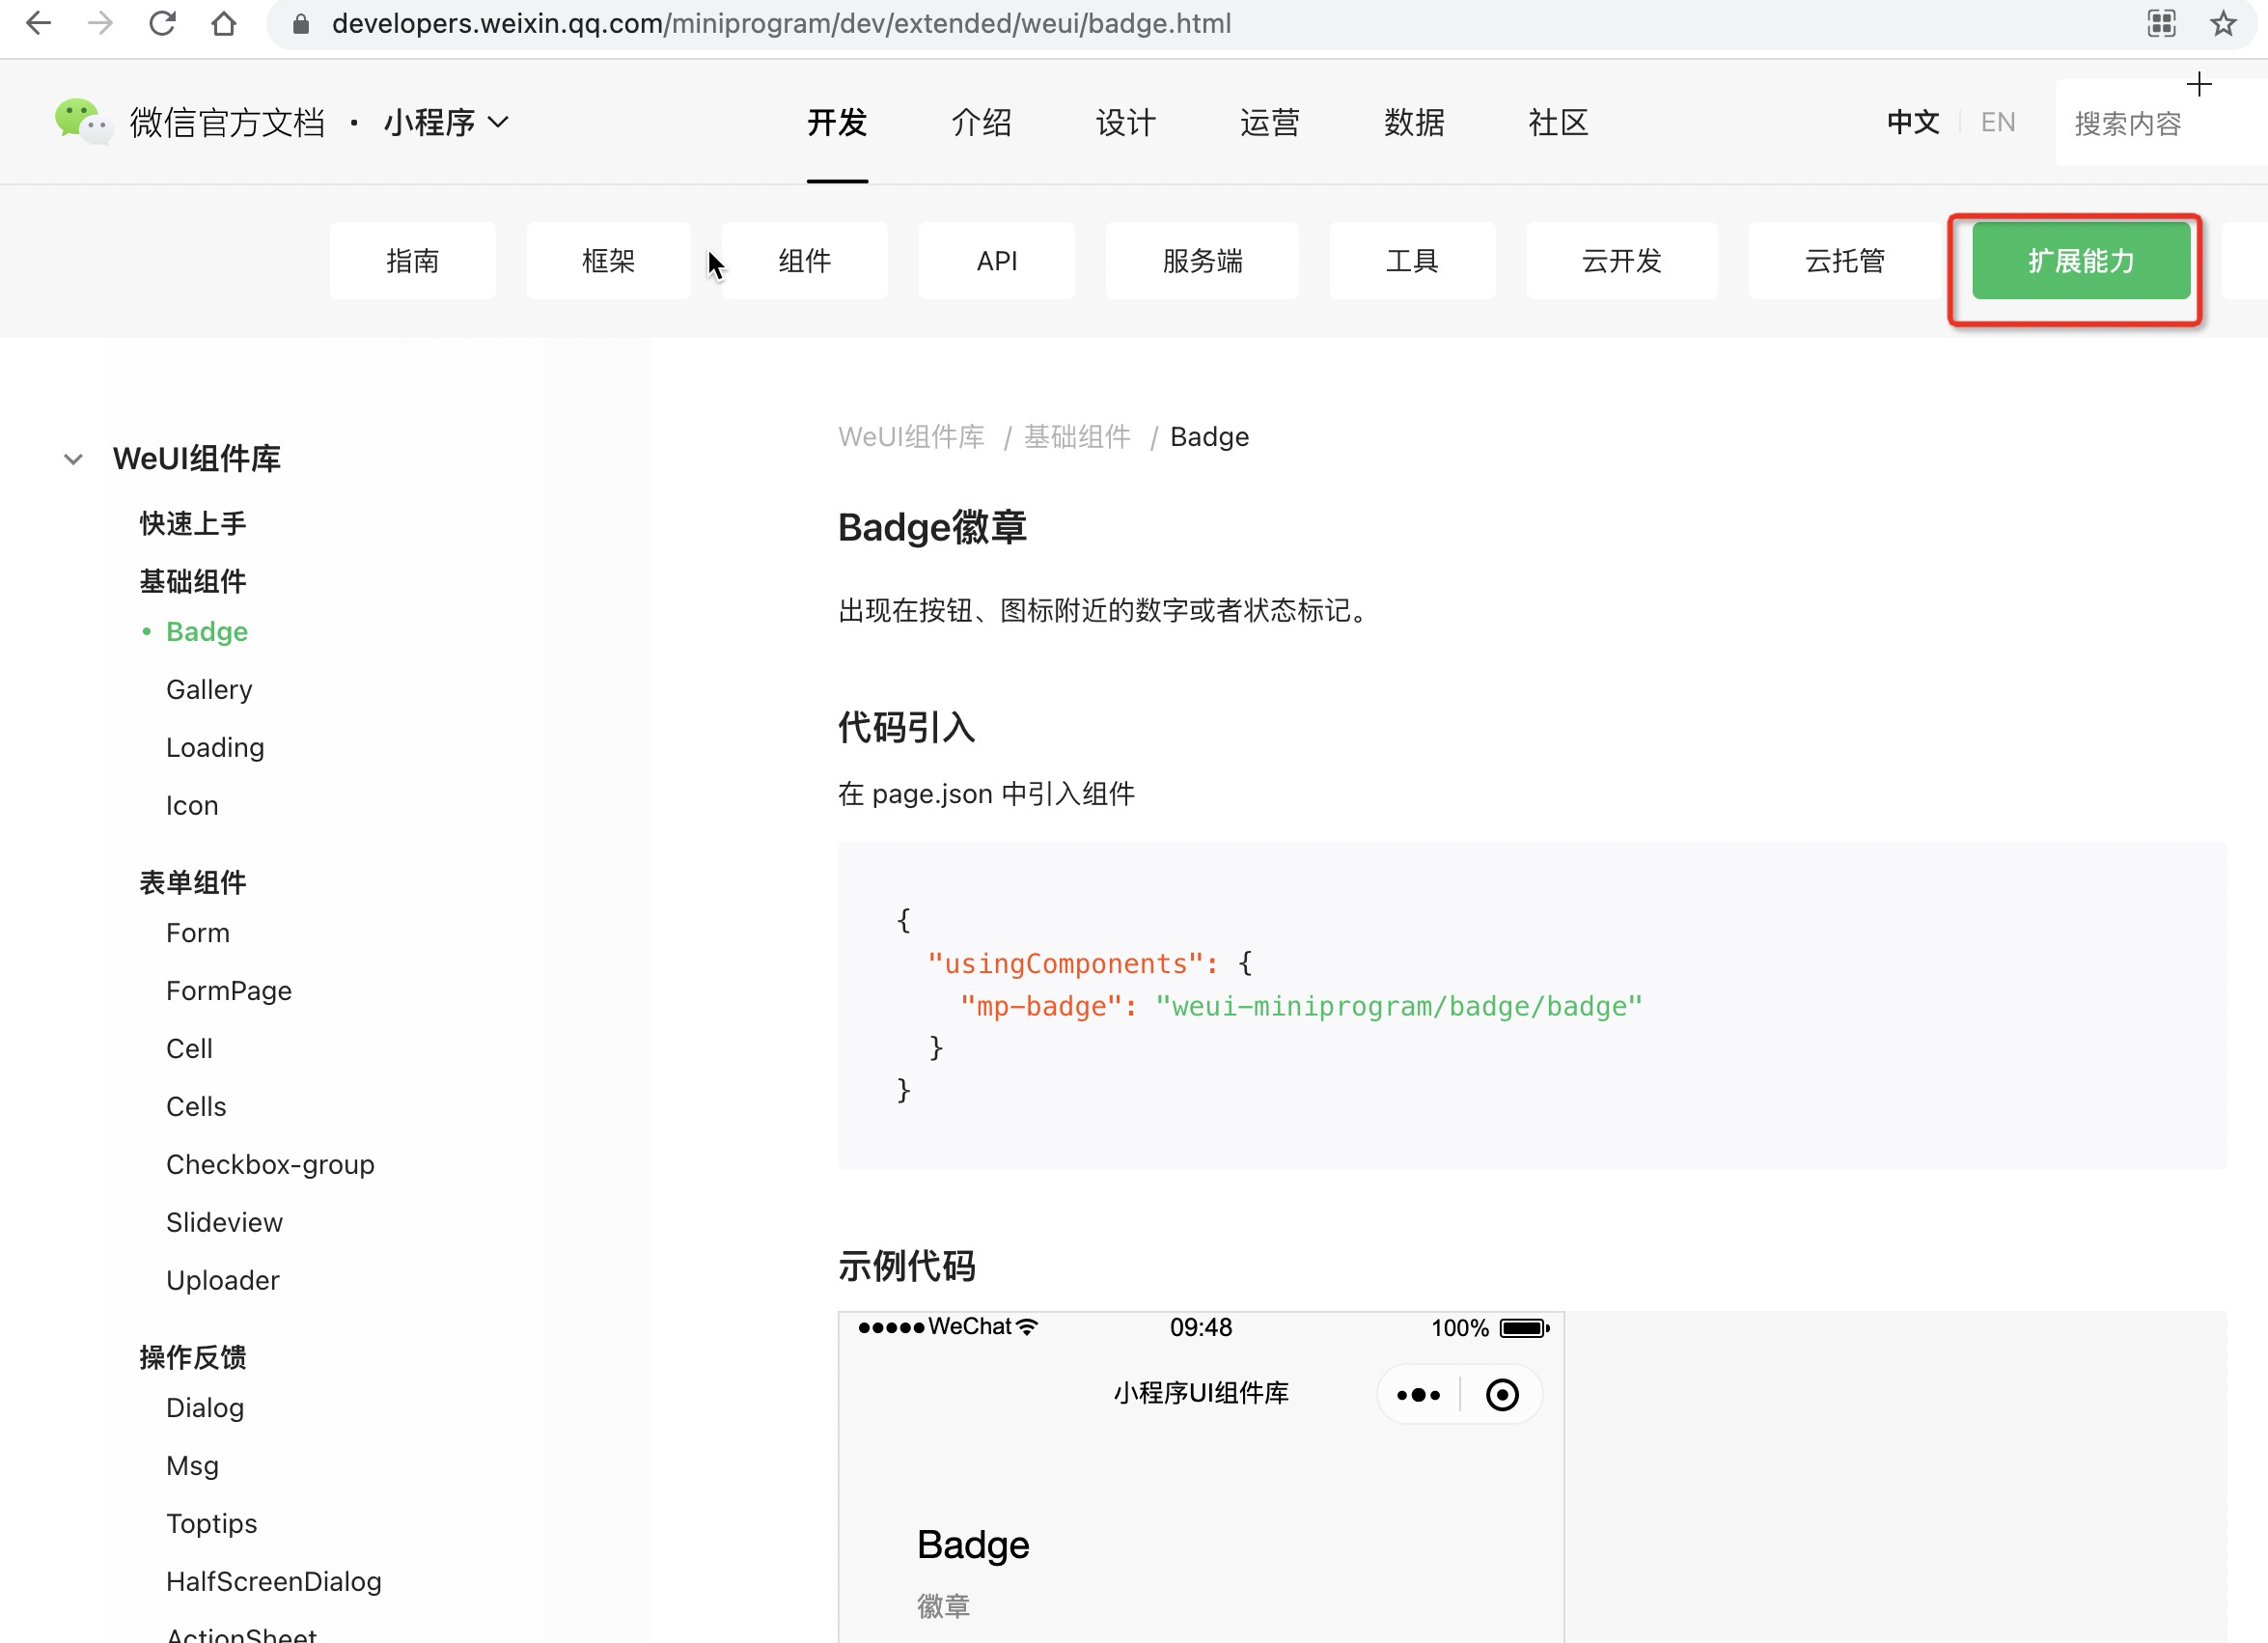
Task: Tap the simulator circular close icon
Action: [x=1501, y=1394]
